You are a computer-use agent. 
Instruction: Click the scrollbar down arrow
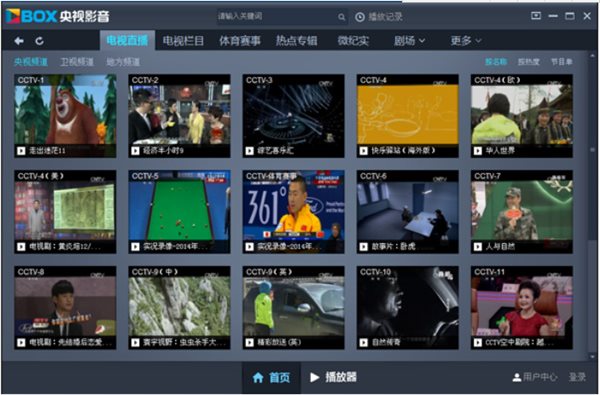click(593, 356)
